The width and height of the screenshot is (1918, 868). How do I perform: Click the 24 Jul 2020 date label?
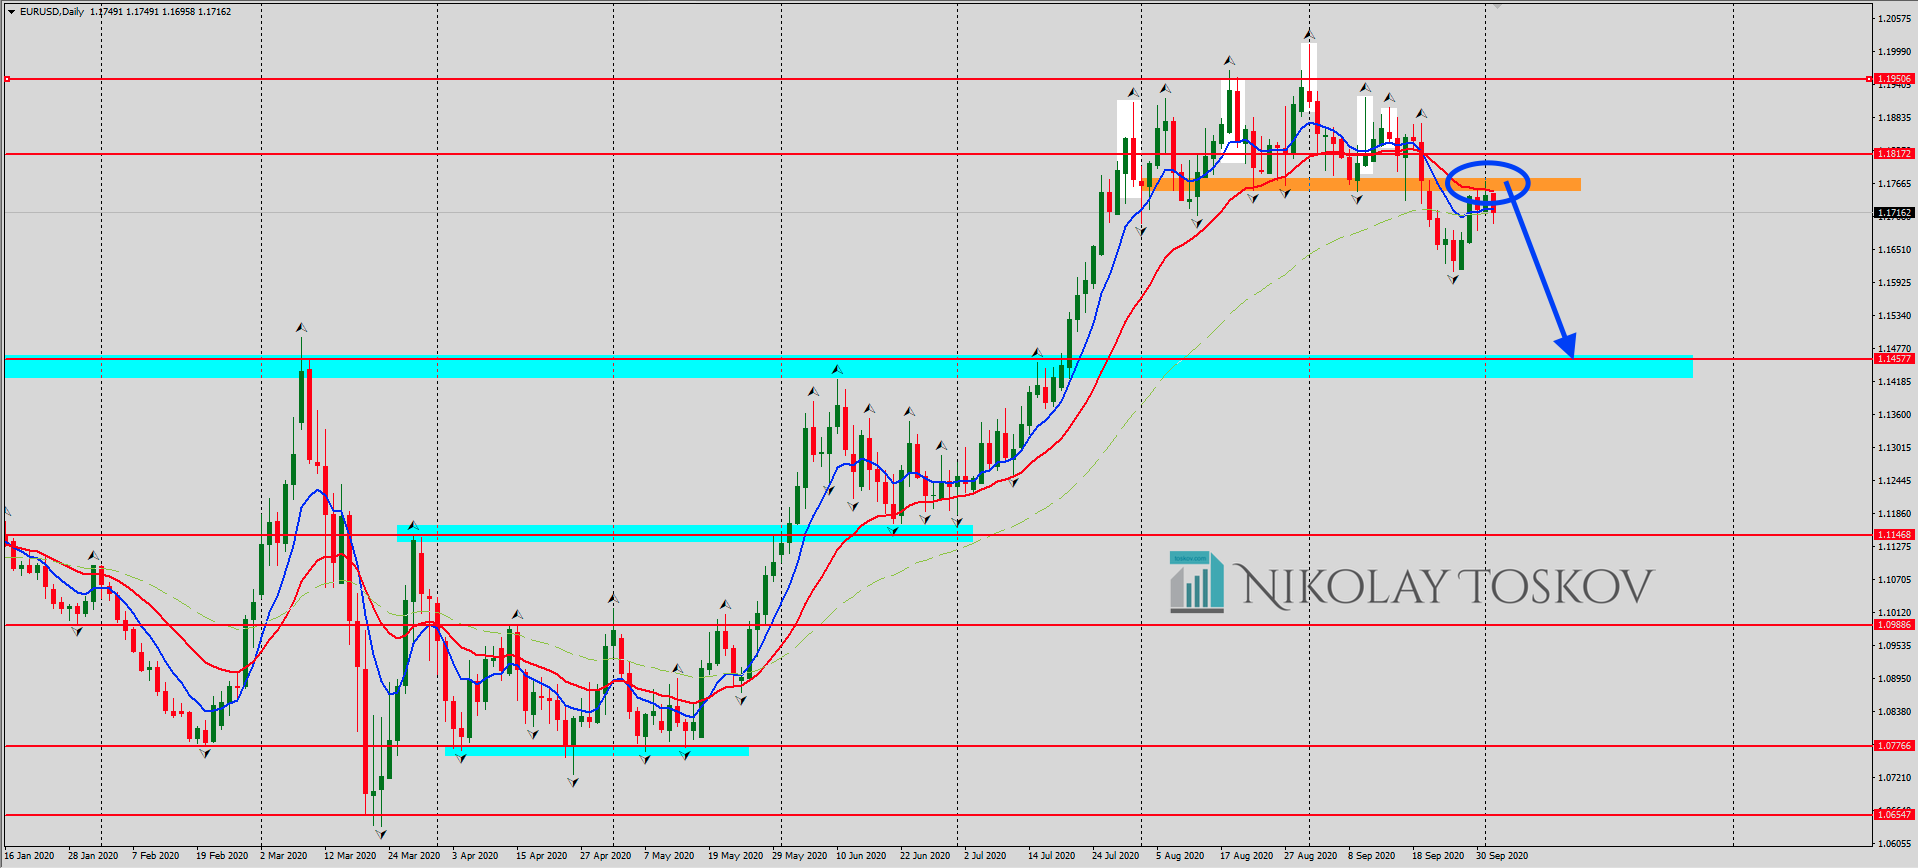click(1115, 856)
